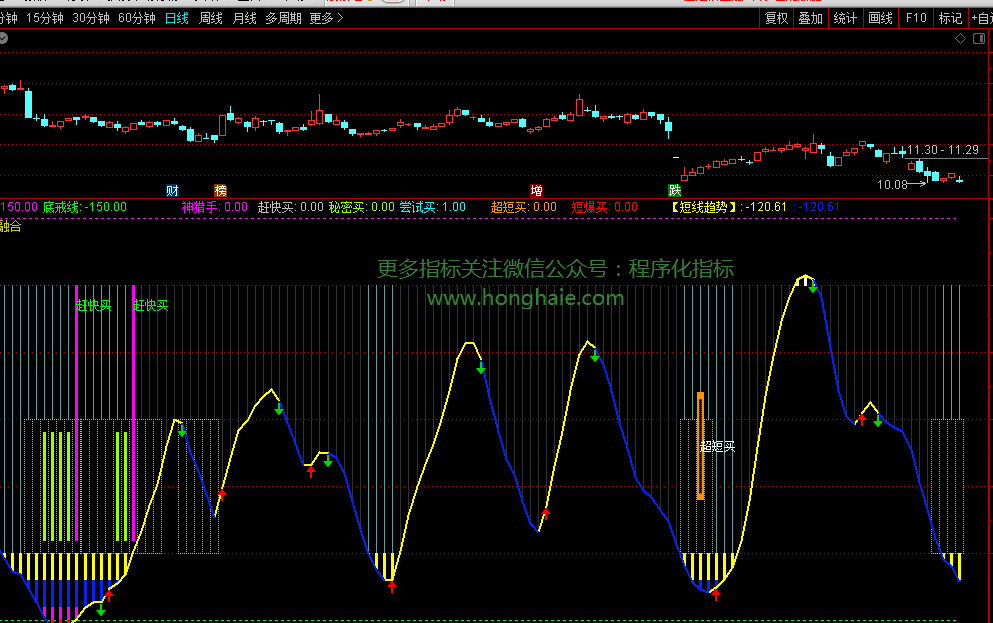Click the red buy arrow under 超短买
This screenshot has height=623, width=993.
[x=715, y=595]
